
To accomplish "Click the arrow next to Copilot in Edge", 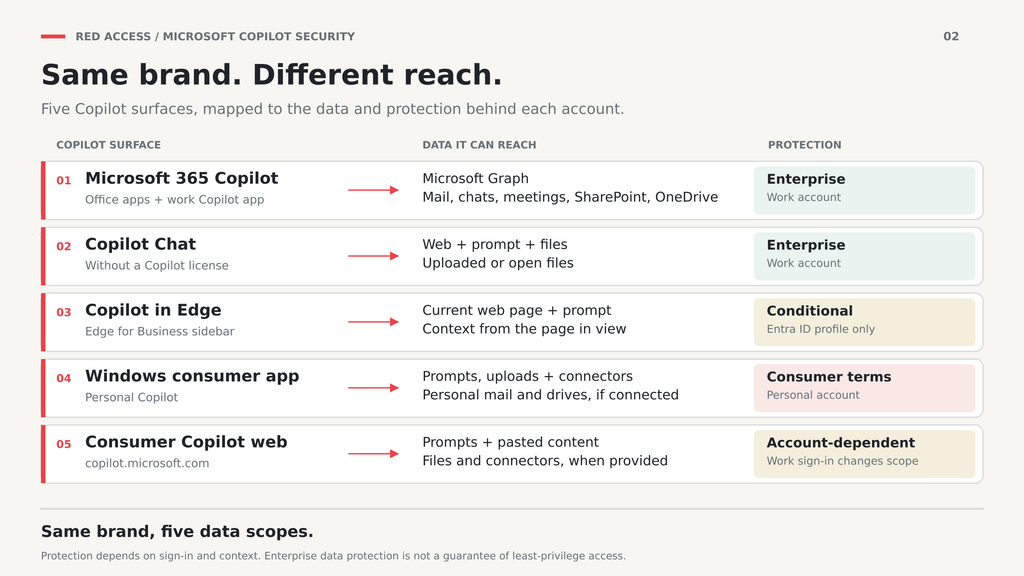I will coord(373,322).
